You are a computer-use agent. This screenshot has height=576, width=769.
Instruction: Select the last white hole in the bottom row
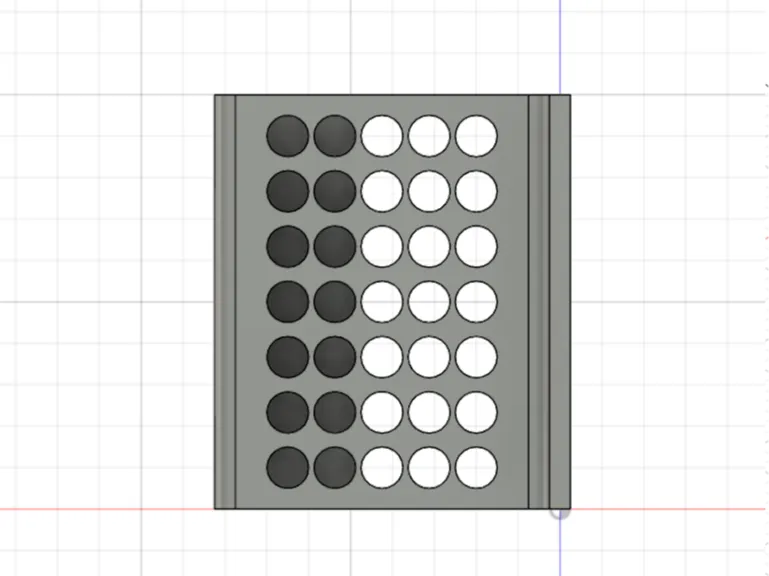(x=476, y=468)
